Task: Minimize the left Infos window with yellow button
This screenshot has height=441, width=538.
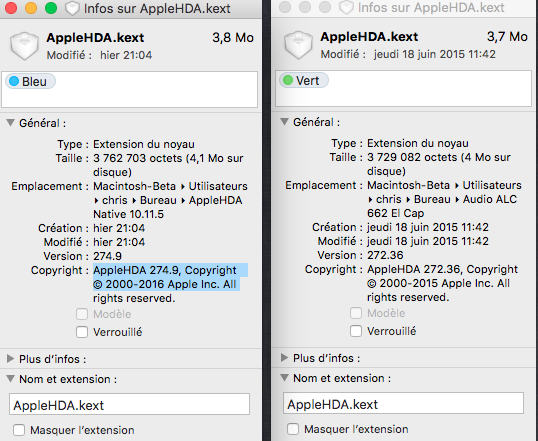Action: pyautogui.click(x=31, y=8)
